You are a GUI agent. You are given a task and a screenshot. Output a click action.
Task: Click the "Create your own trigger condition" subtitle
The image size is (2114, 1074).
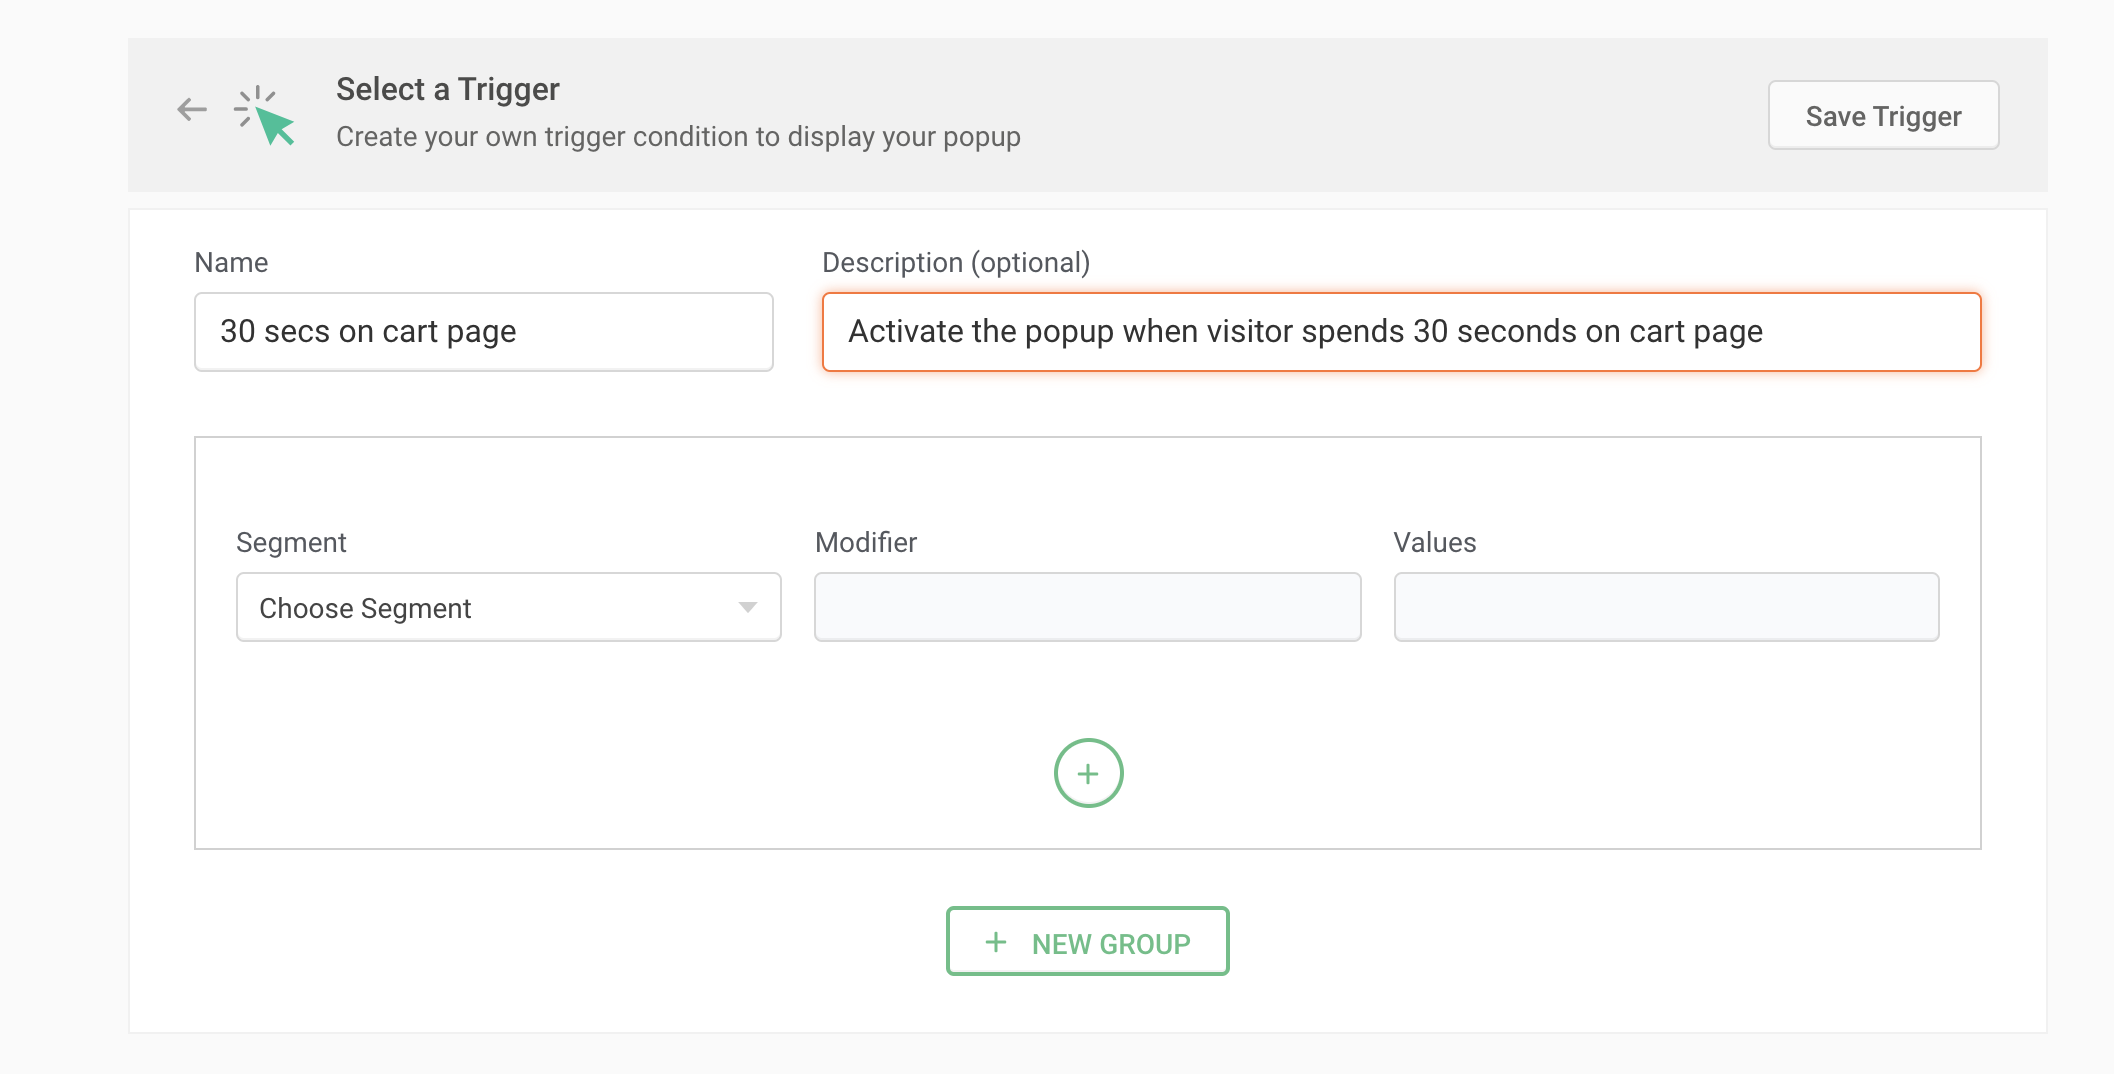coord(678,136)
